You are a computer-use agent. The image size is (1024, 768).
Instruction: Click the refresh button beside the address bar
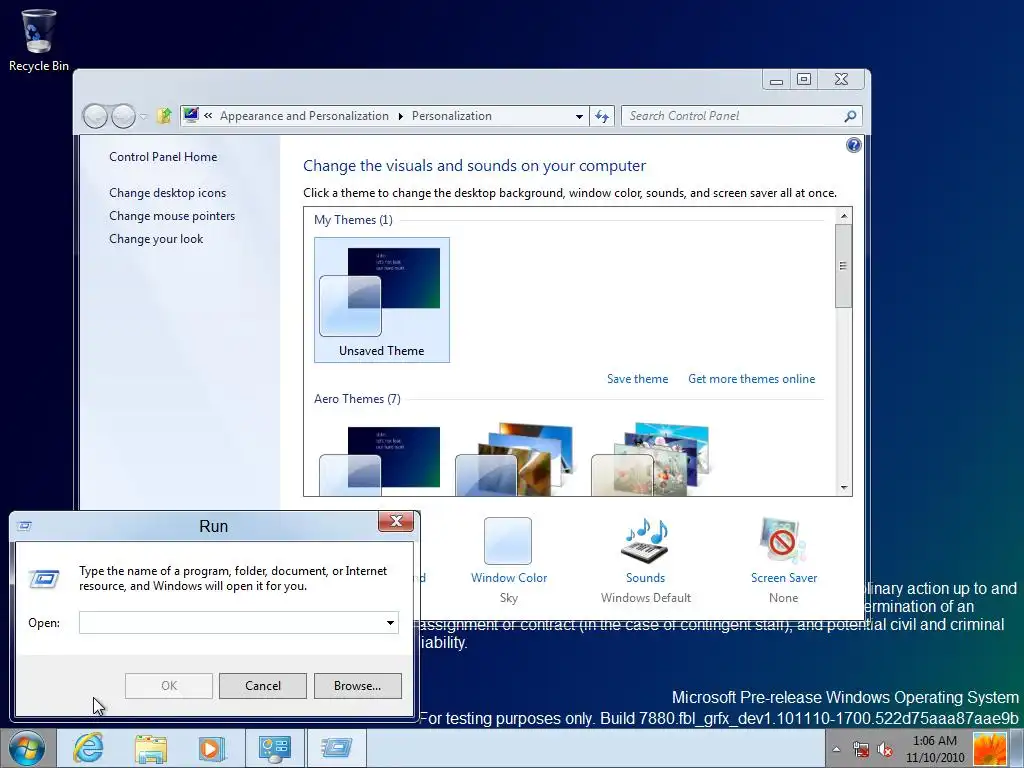point(601,116)
